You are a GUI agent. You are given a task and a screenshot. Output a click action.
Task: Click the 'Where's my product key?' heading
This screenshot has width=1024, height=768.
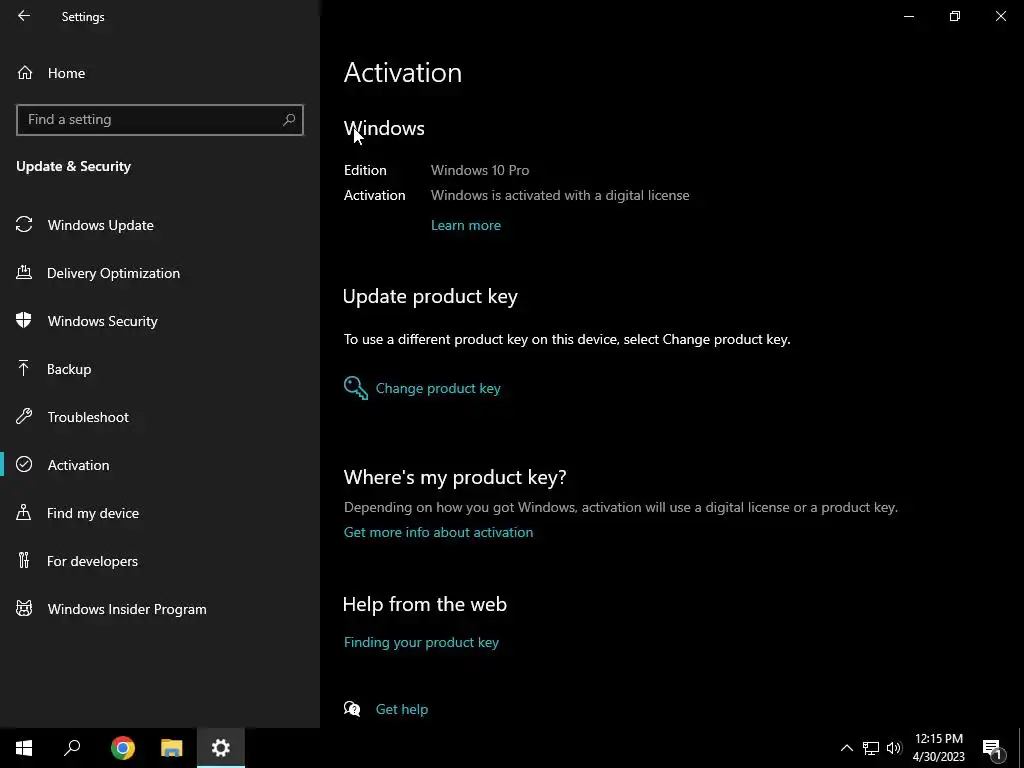pyautogui.click(x=455, y=477)
